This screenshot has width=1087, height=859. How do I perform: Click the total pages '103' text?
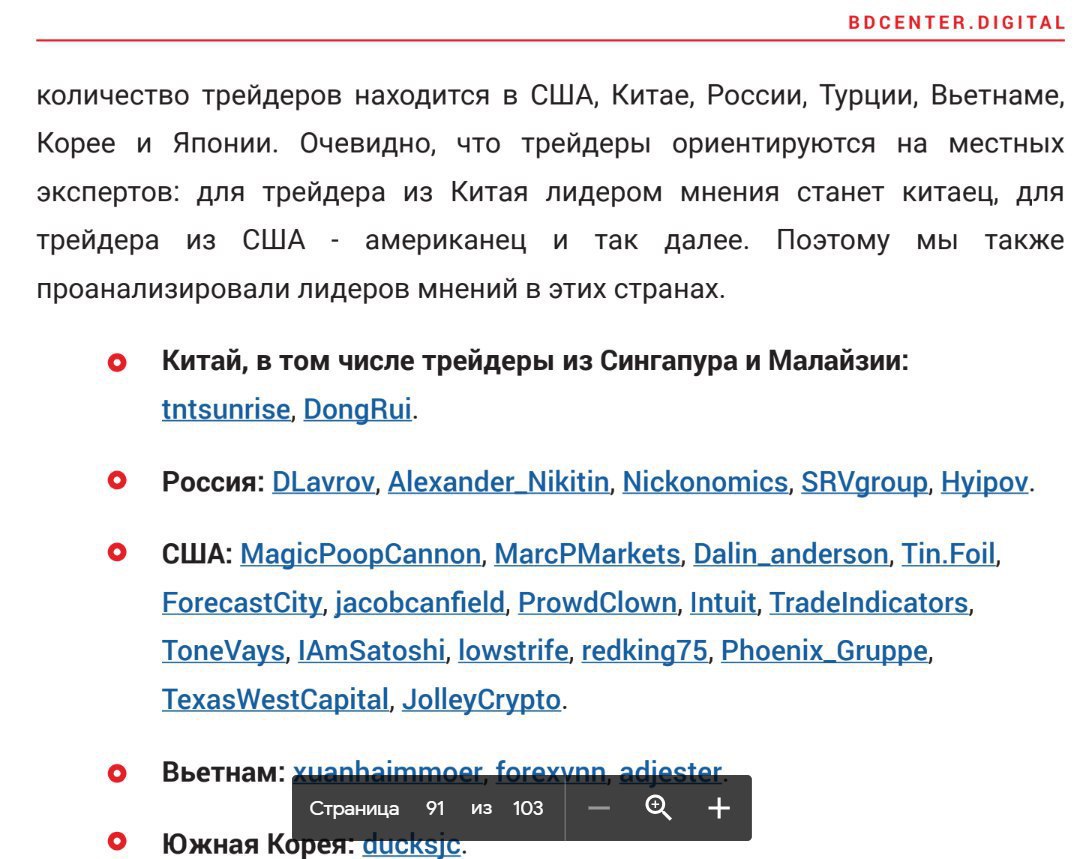528,808
